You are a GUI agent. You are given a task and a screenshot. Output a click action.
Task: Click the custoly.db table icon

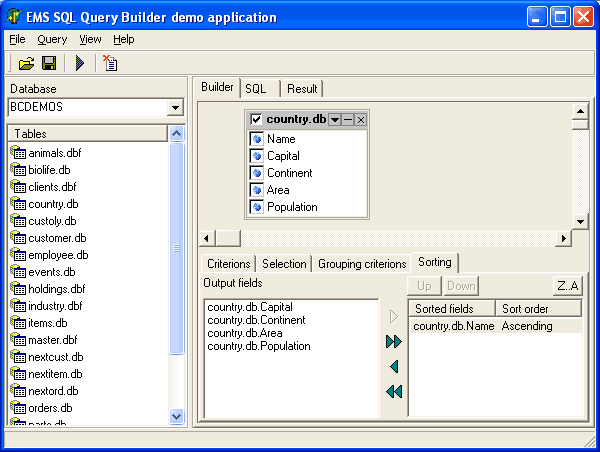point(18,220)
